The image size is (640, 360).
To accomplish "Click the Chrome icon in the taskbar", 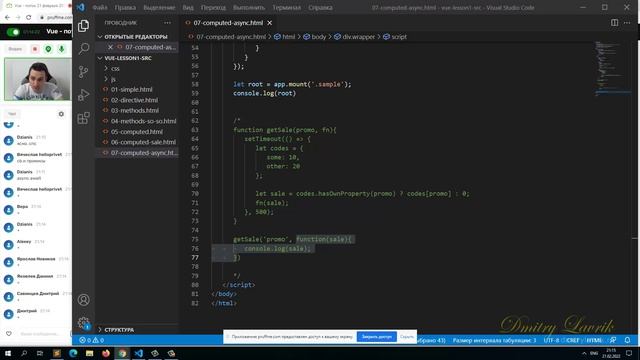I will pyautogui.click(x=122, y=353).
